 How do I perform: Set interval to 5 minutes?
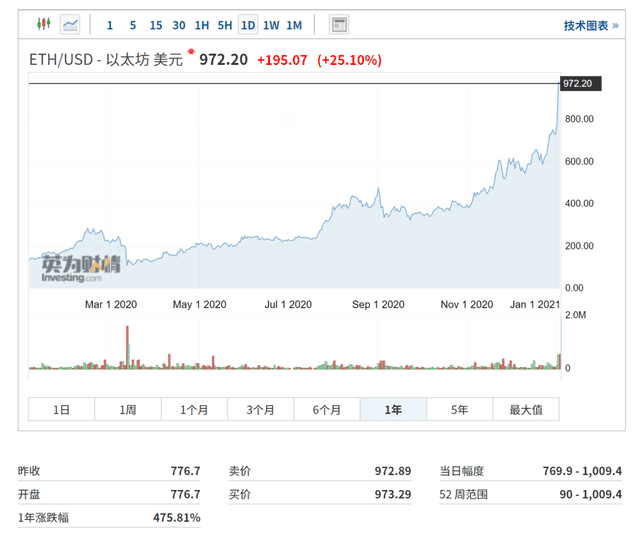tap(133, 25)
